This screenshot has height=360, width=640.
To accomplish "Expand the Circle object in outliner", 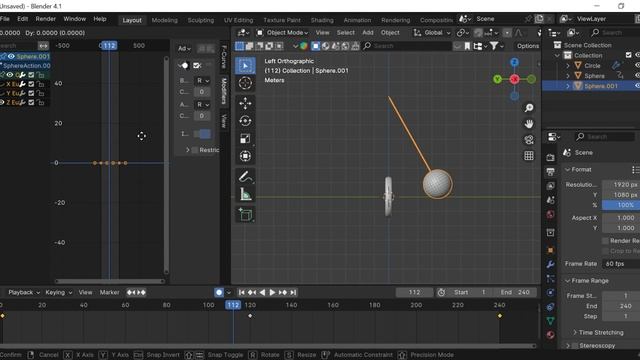I will coord(567,65).
